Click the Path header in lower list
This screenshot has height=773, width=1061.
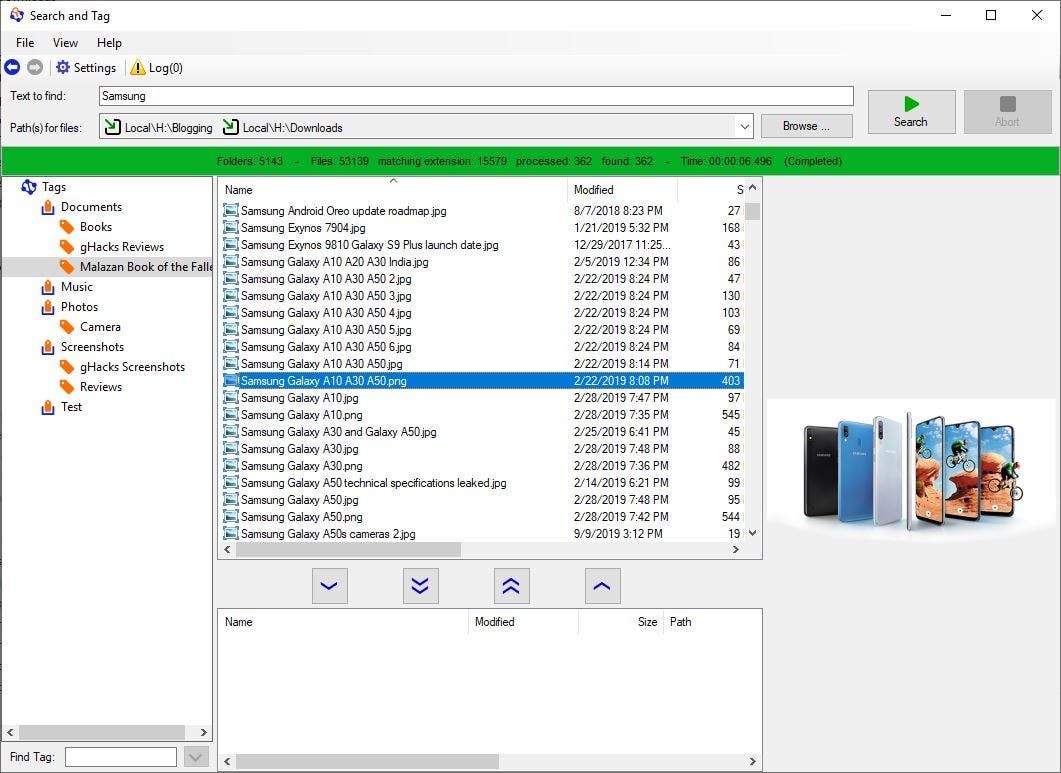coord(681,621)
